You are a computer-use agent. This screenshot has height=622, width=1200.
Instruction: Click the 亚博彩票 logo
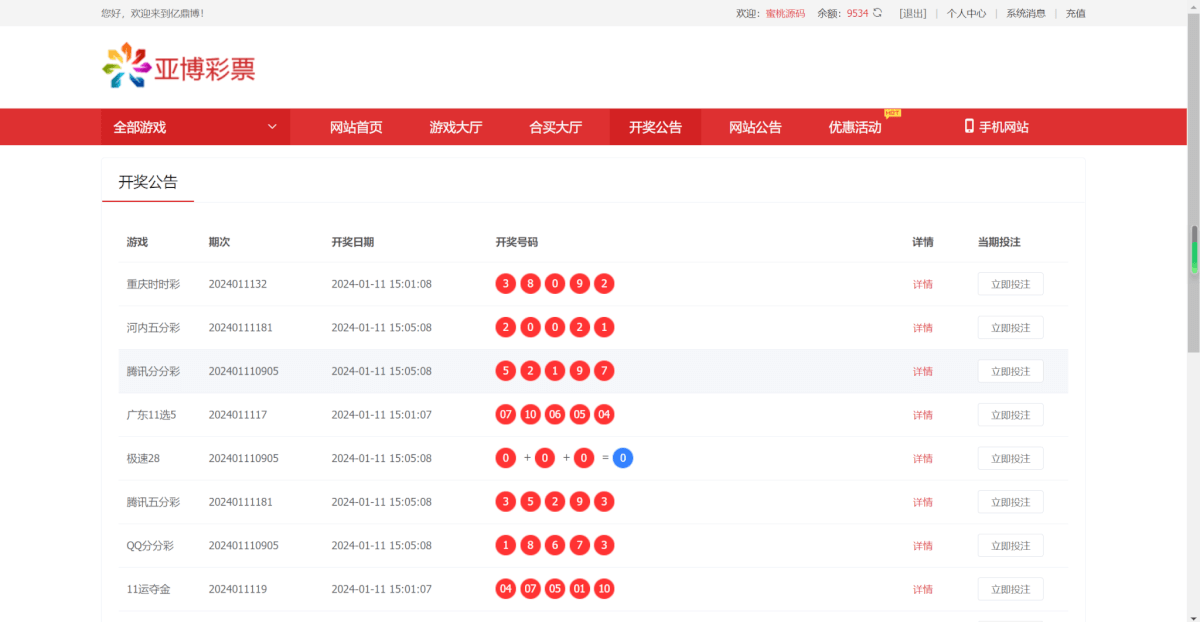click(179, 67)
